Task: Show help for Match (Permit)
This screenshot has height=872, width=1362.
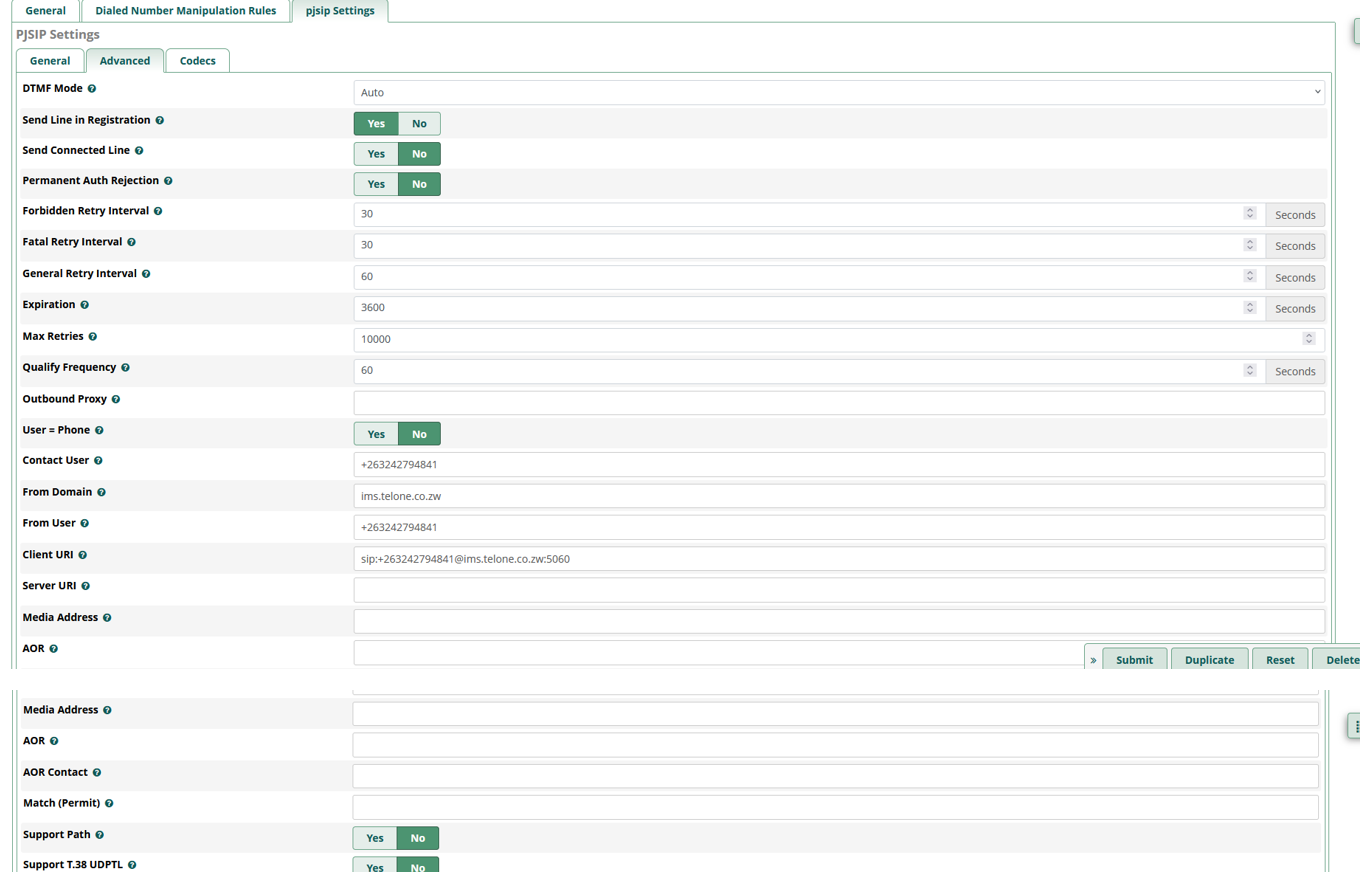Action: point(109,804)
